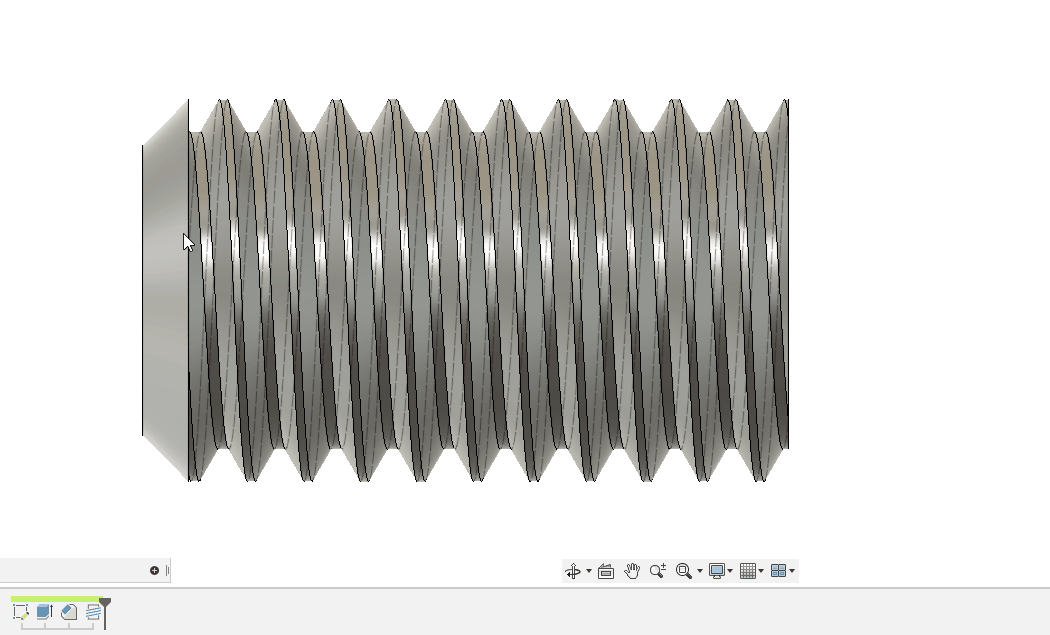
Task: Open the Grid and Snaps dropdown
Action: pos(762,570)
